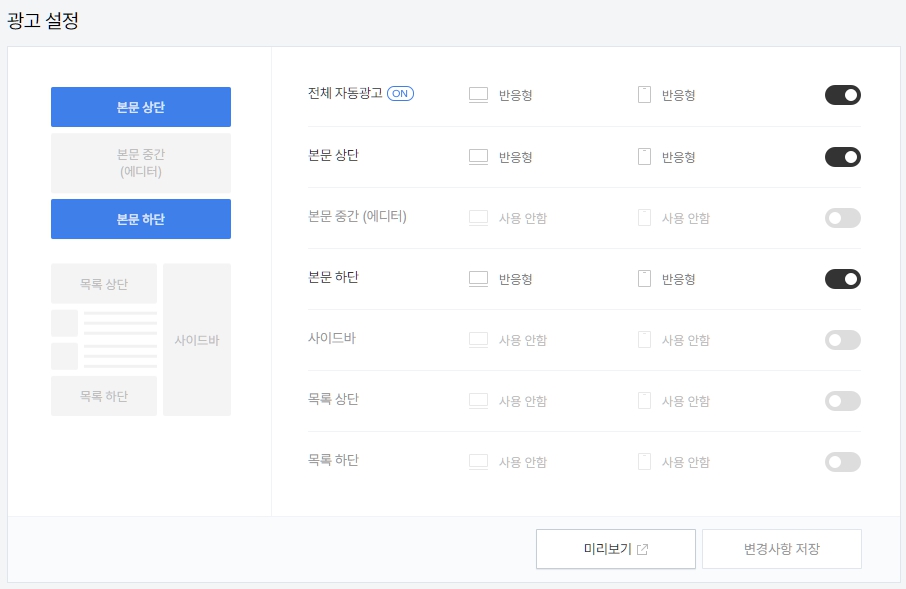The height and width of the screenshot is (589, 906).
Task: Enable the 사이드바 ad toggle
Action: [842, 340]
